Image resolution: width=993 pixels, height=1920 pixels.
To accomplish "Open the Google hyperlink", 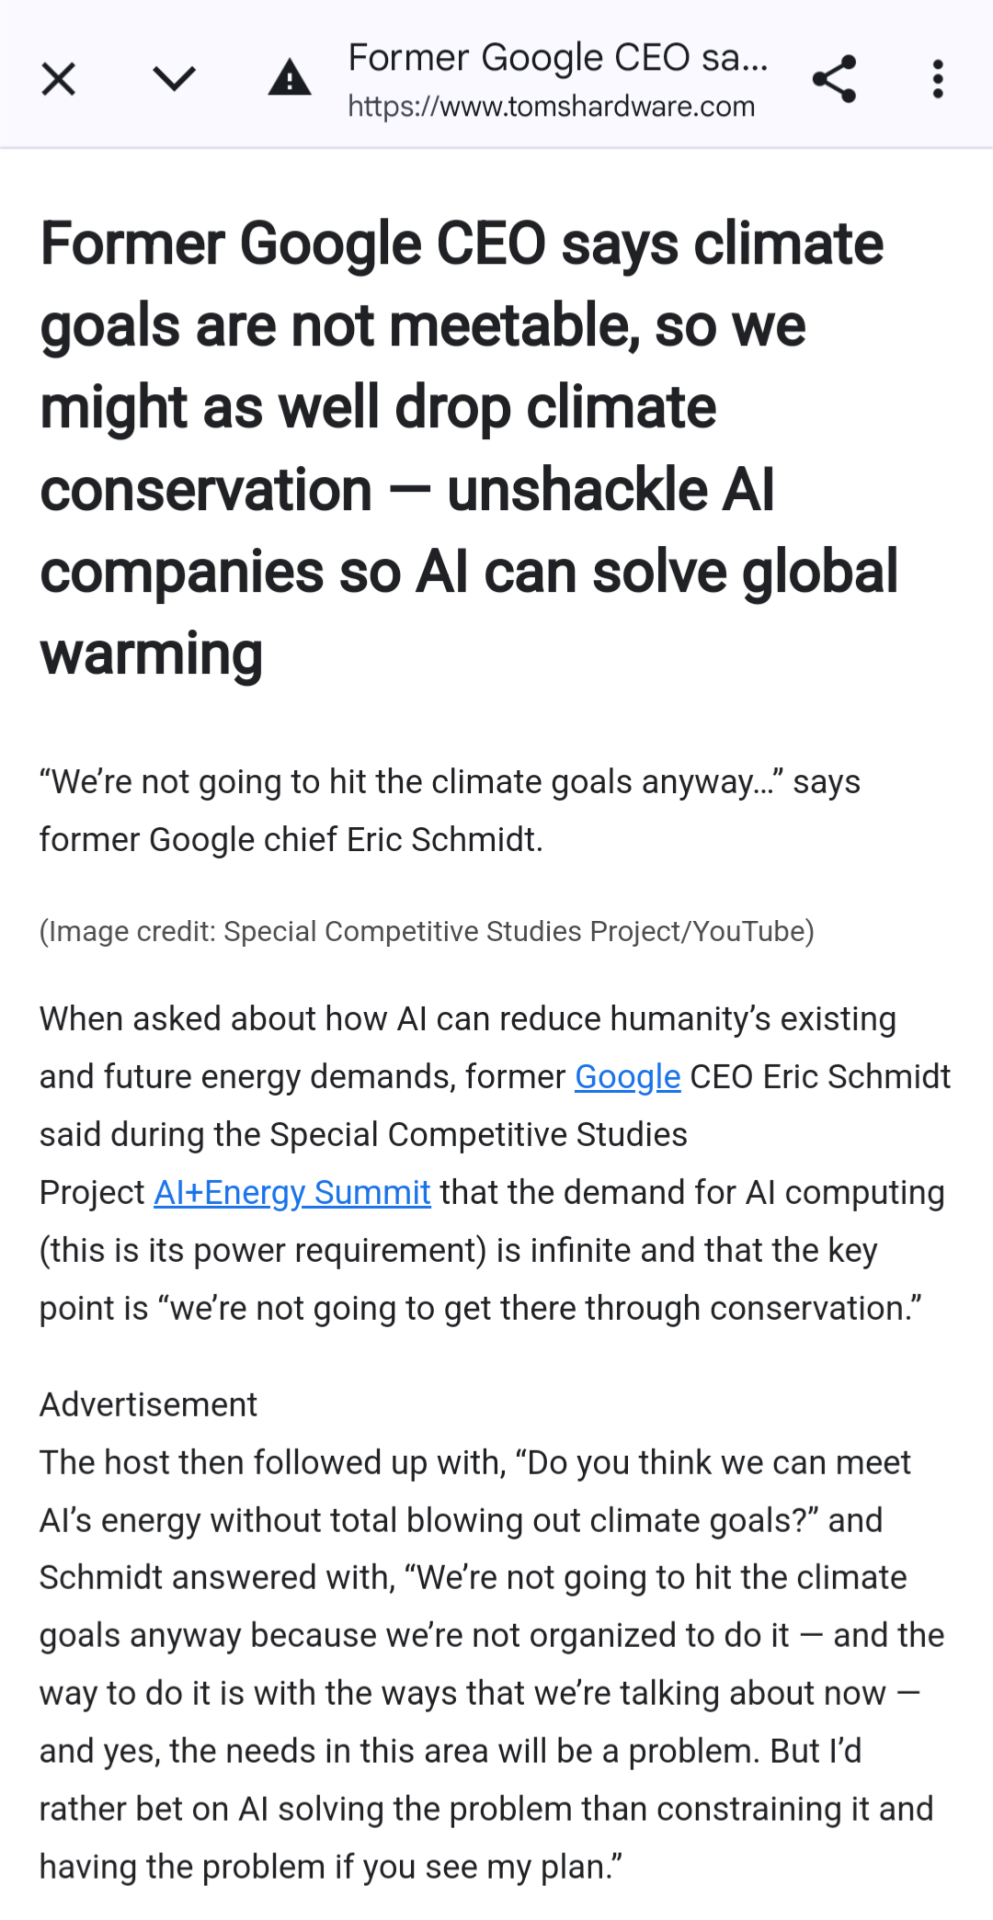I will click(627, 1077).
